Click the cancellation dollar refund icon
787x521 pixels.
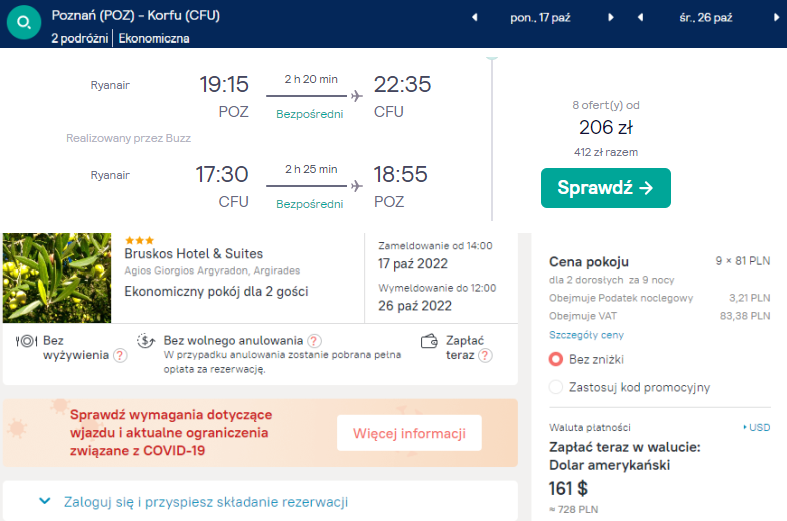coord(146,341)
